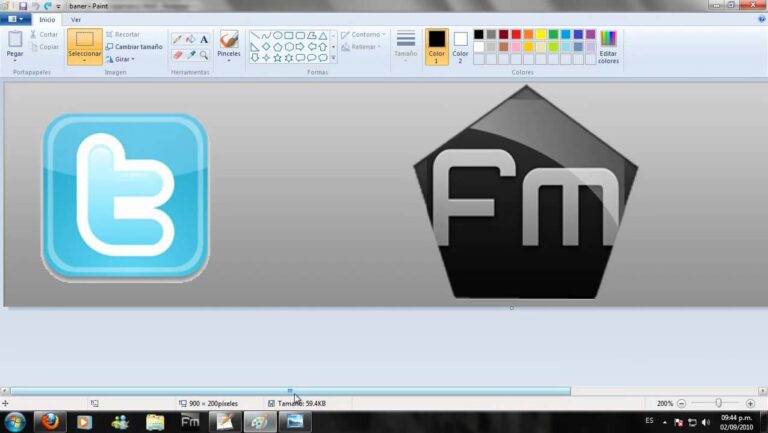Pick the orange color swatch
The height and width of the screenshot is (433, 768).
pyautogui.click(x=528, y=34)
